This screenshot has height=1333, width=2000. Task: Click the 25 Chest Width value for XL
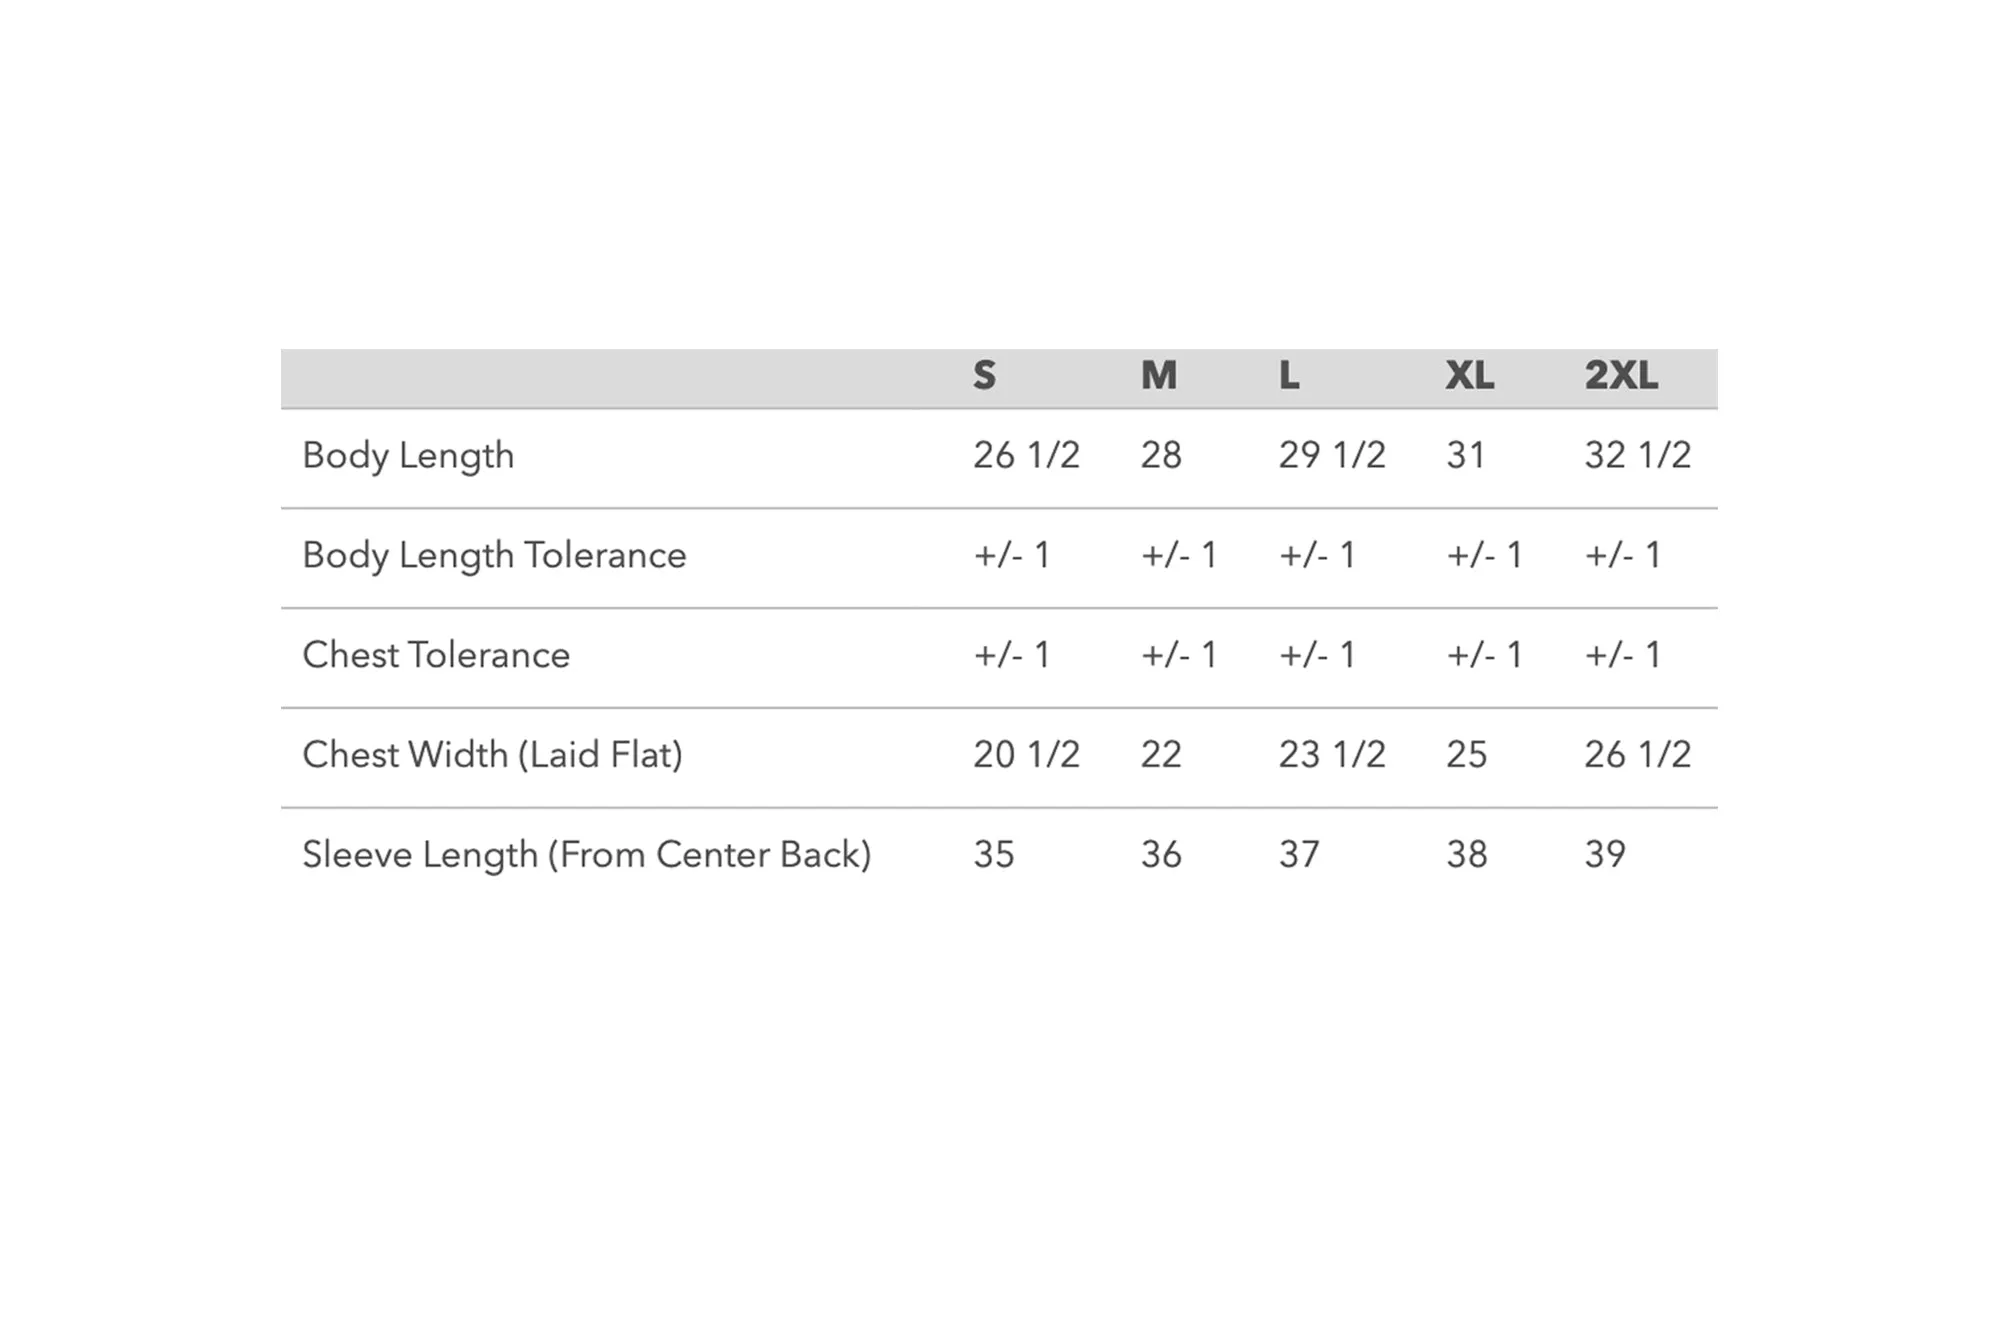point(1467,755)
